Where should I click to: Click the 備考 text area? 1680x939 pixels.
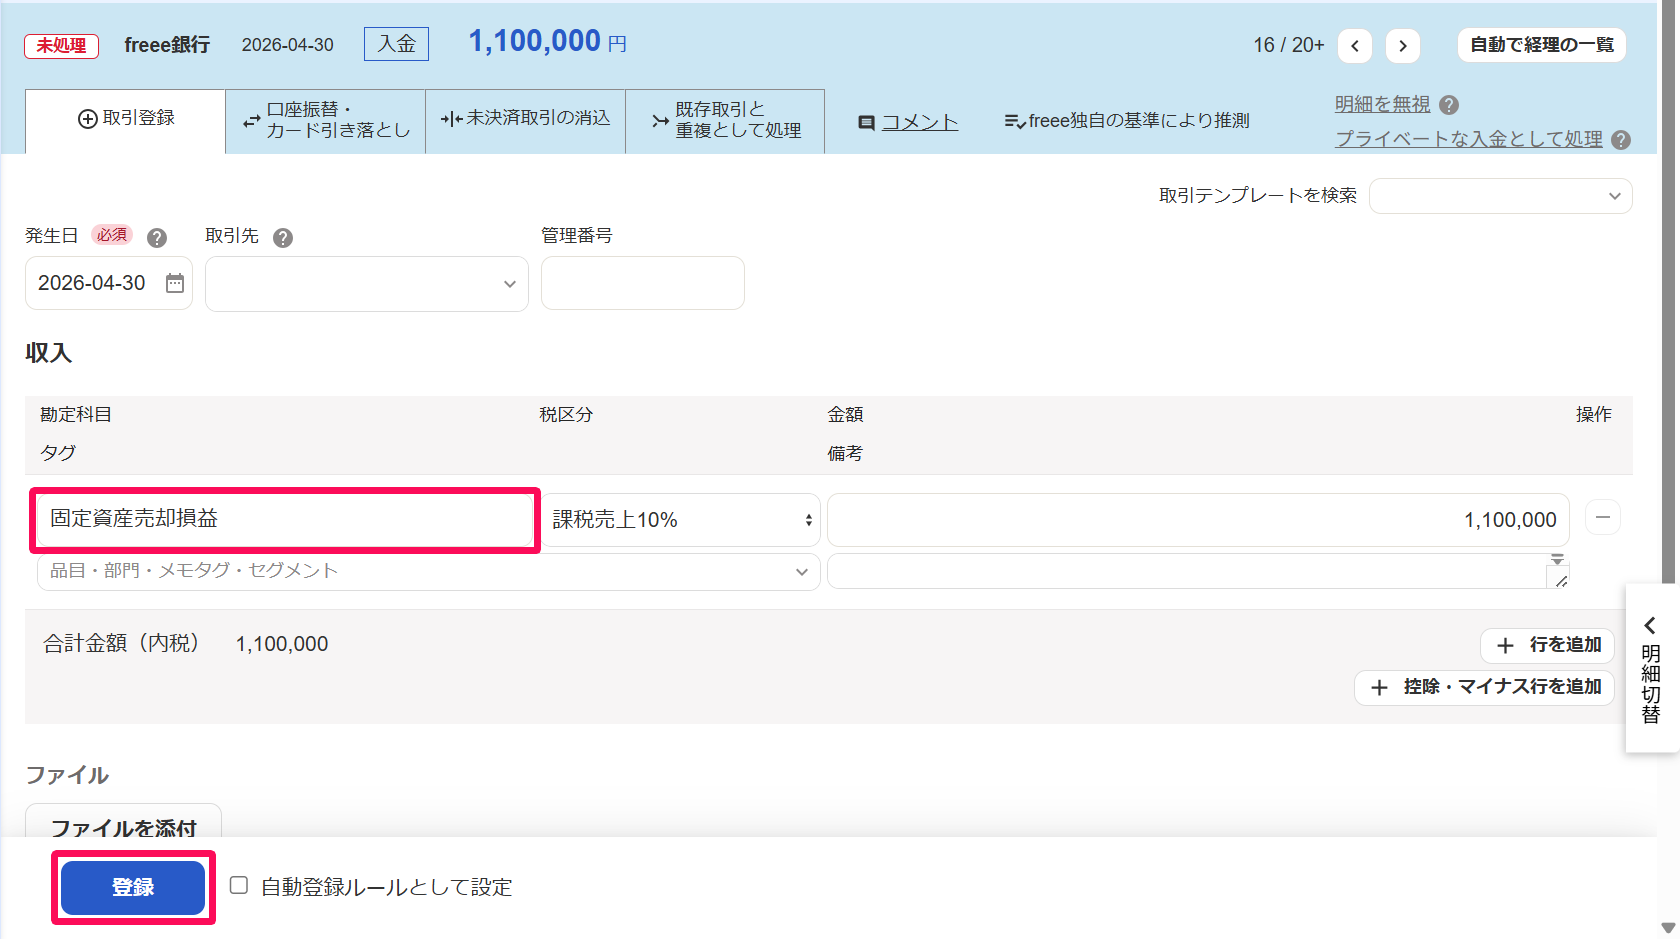coord(1198,571)
